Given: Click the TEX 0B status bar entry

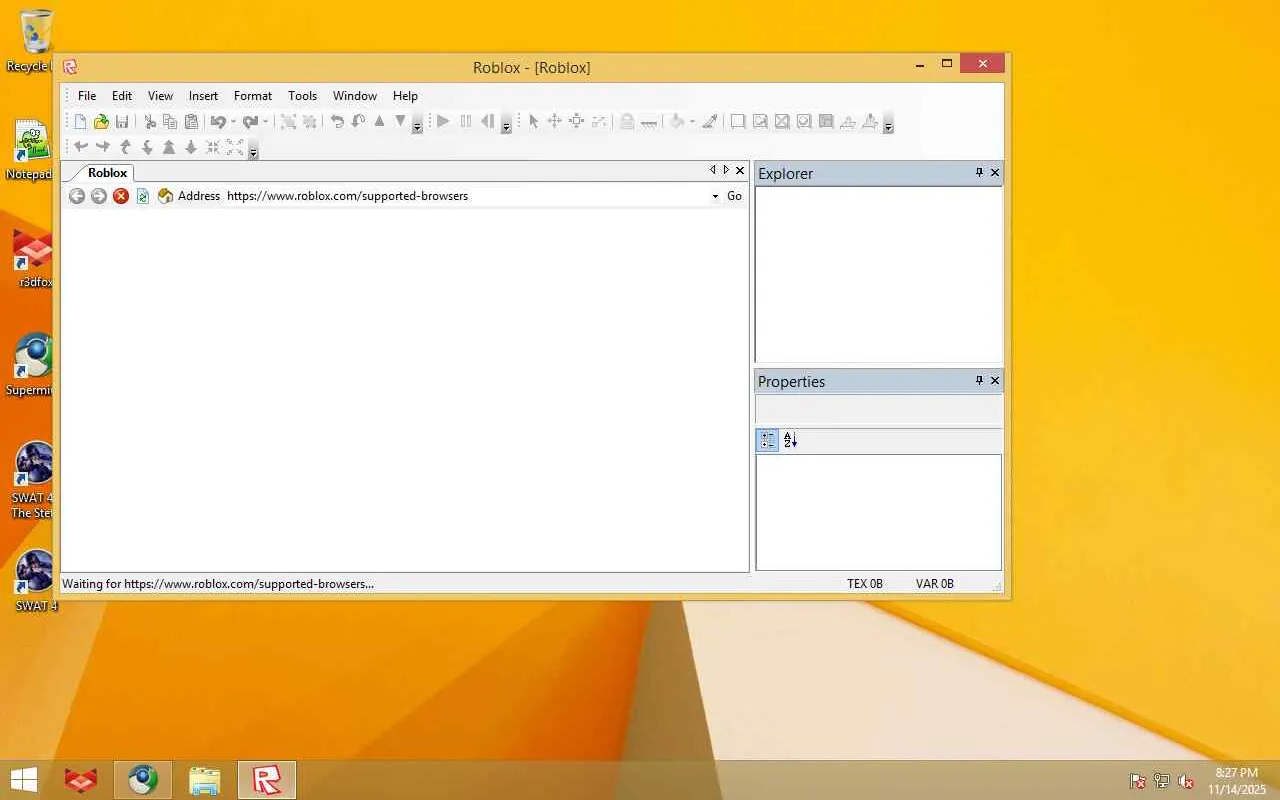Looking at the screenshot, I should 865,584.
